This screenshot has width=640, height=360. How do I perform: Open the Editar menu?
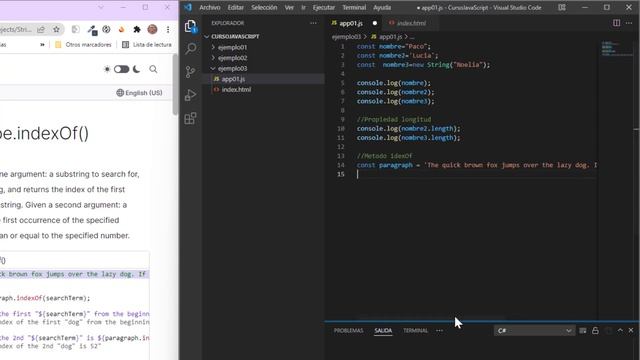[x=236, y=7]
